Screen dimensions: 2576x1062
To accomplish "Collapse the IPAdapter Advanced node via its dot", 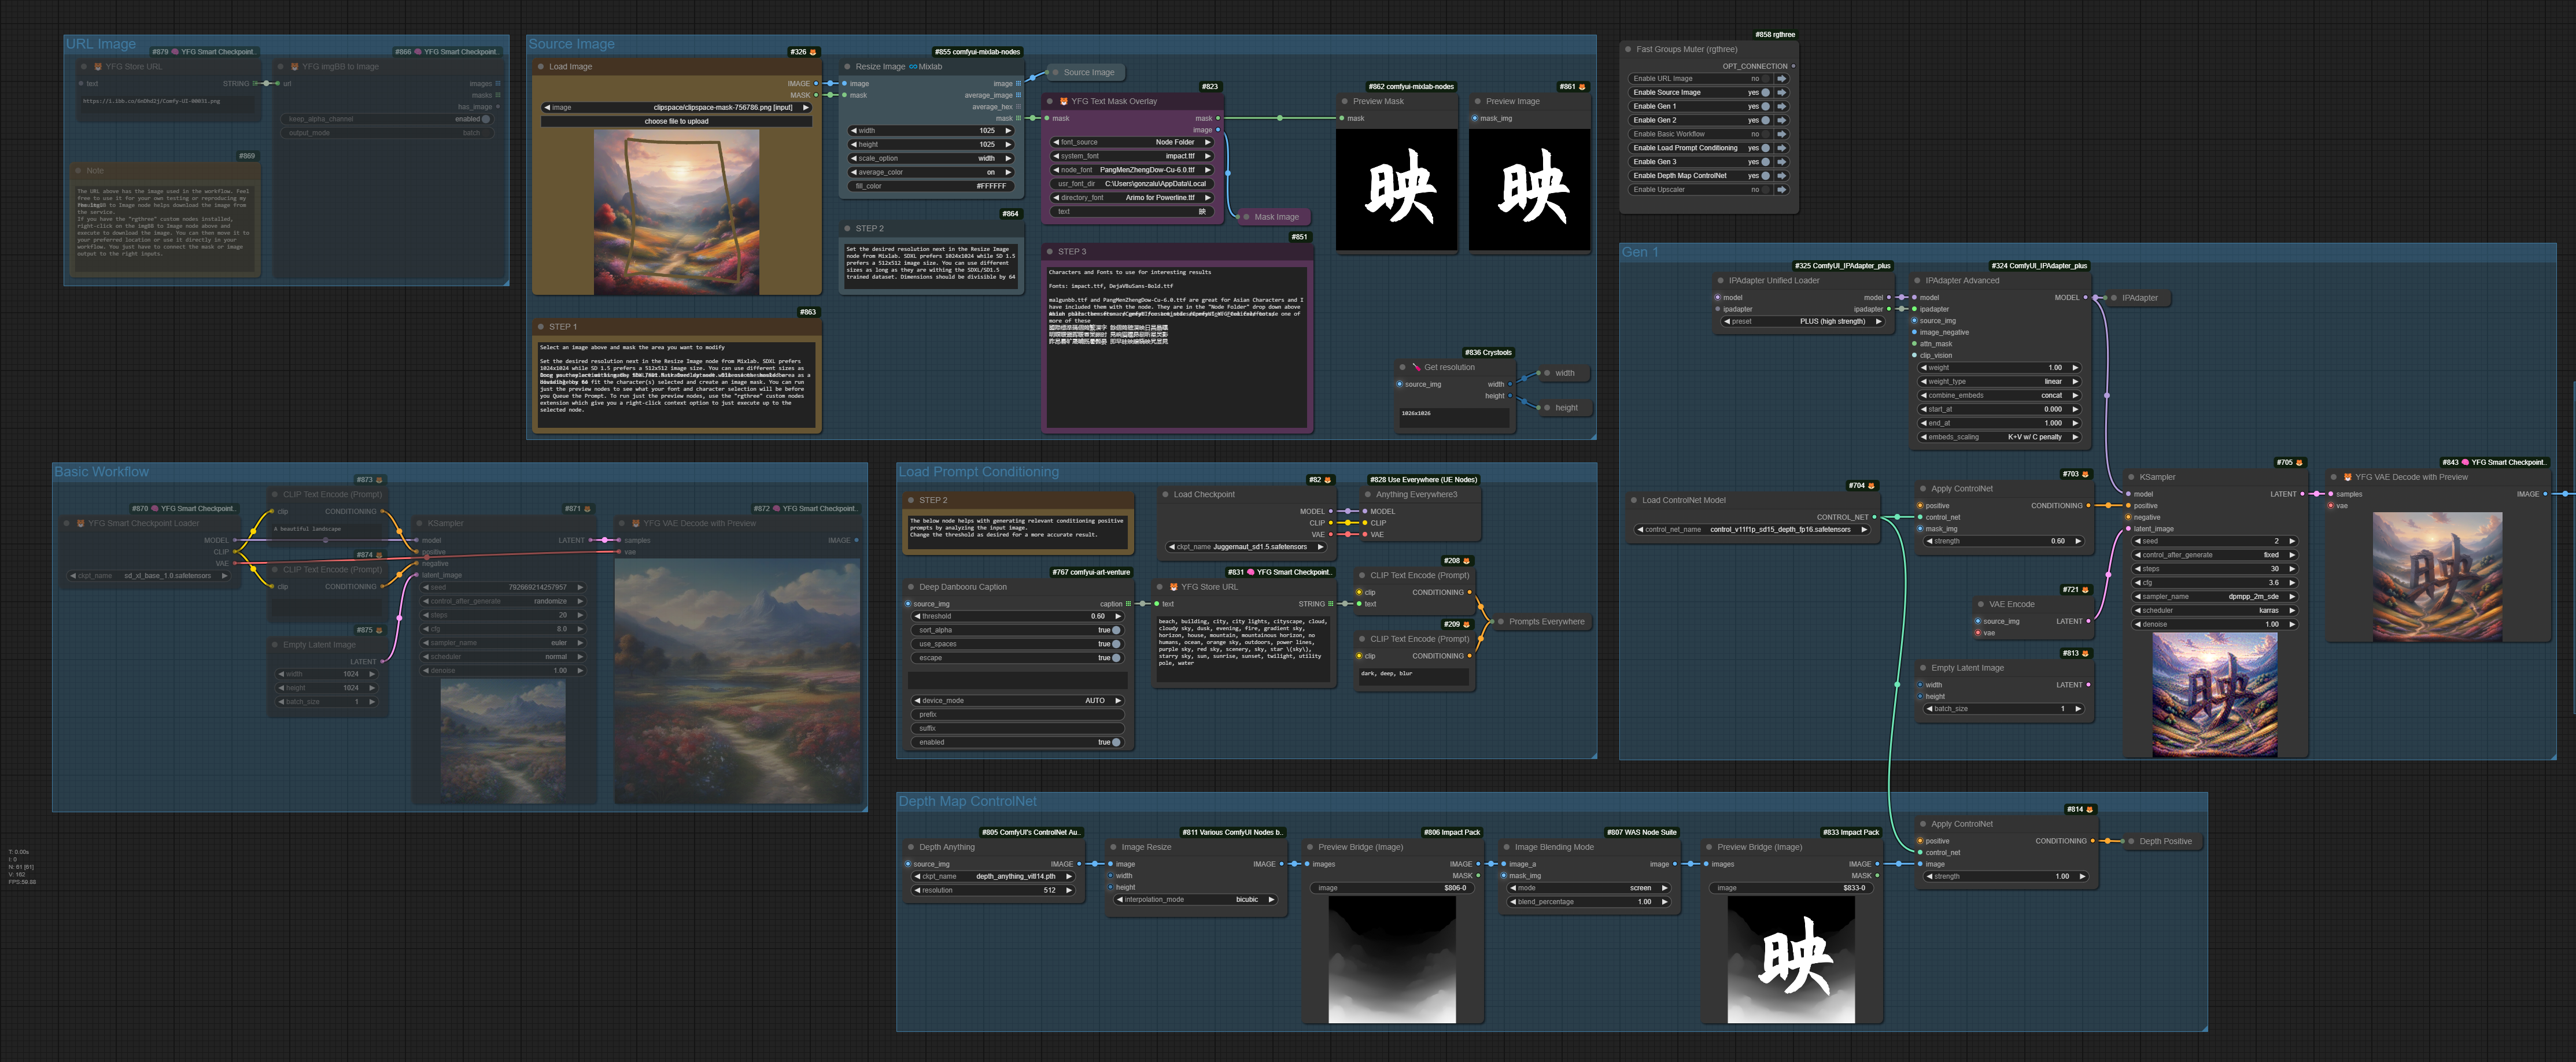I will pyautogui.click(x=1918, y=281).
